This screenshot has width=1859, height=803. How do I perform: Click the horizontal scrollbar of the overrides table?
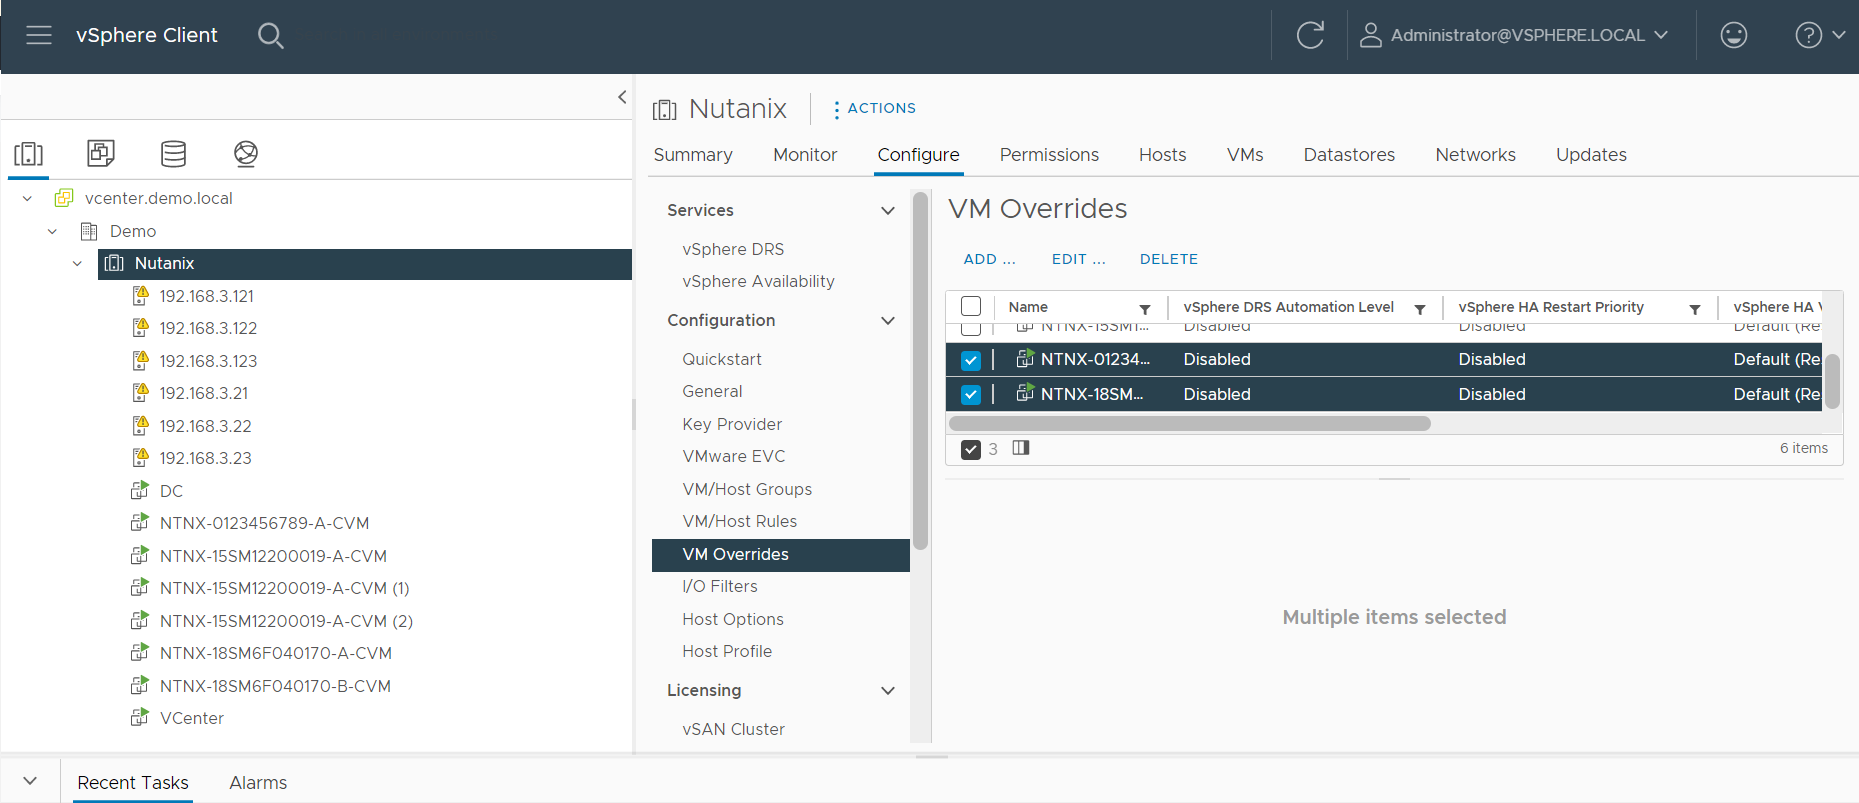[1189, 424]
